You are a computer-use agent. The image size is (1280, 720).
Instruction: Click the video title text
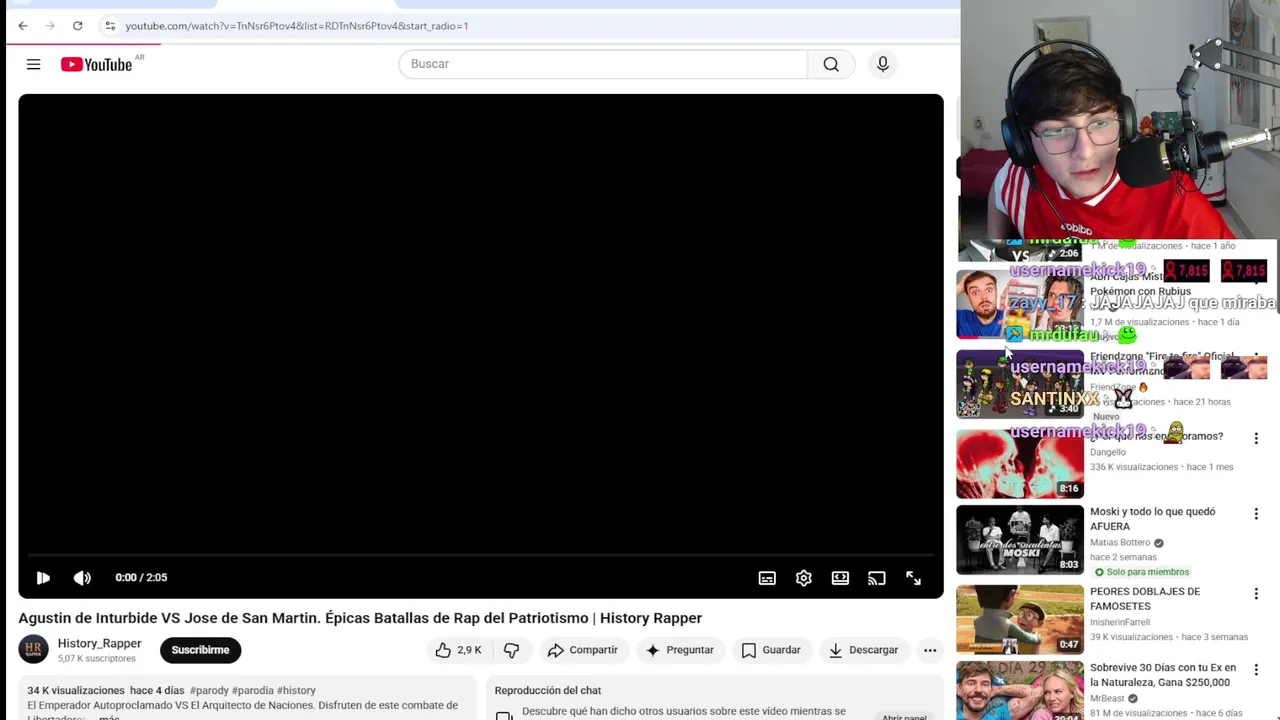point(360,618)
